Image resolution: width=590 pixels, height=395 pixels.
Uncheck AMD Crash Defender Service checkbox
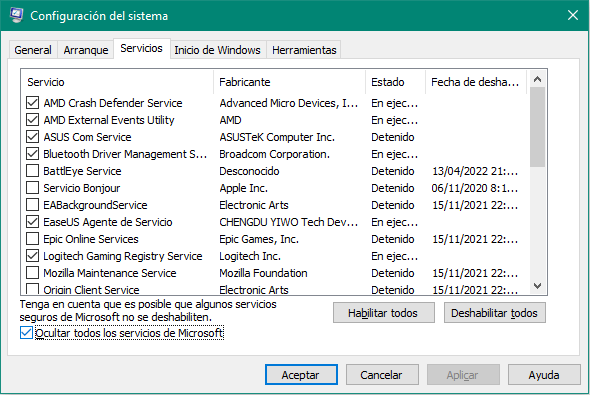click(x=32, y=103)
